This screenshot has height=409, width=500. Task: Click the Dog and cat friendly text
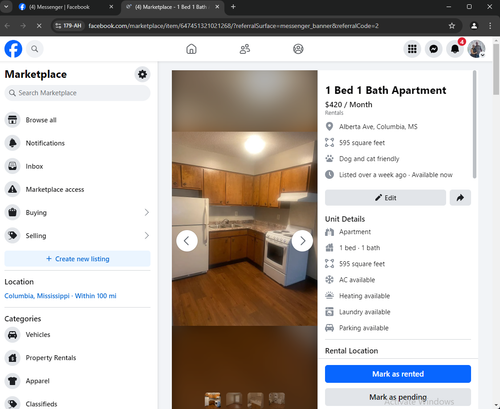tap(369, 159)
